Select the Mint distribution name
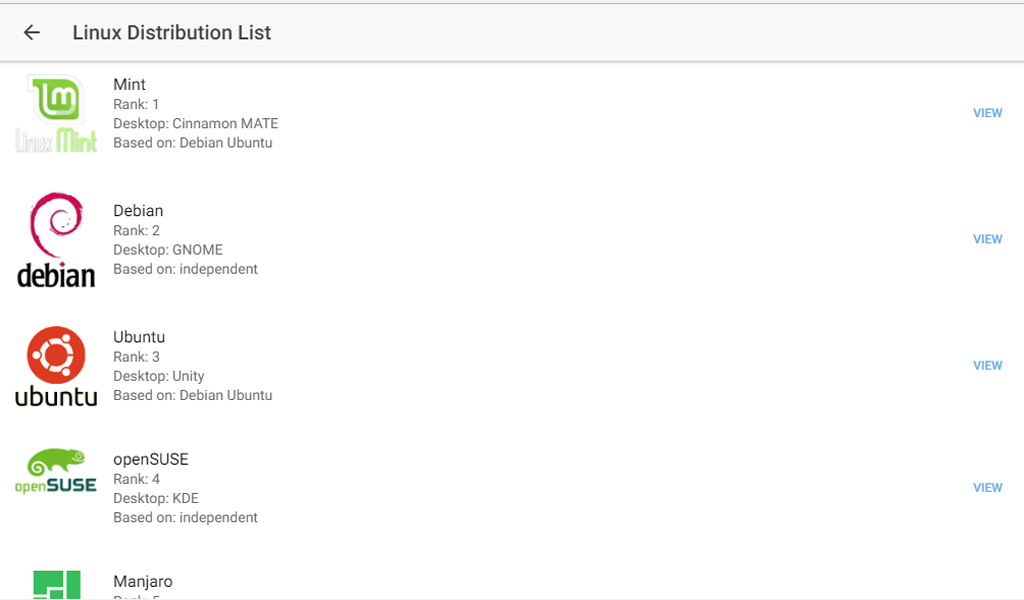Viewport: 1024px width, 600px height. click(x=129, y=85)
